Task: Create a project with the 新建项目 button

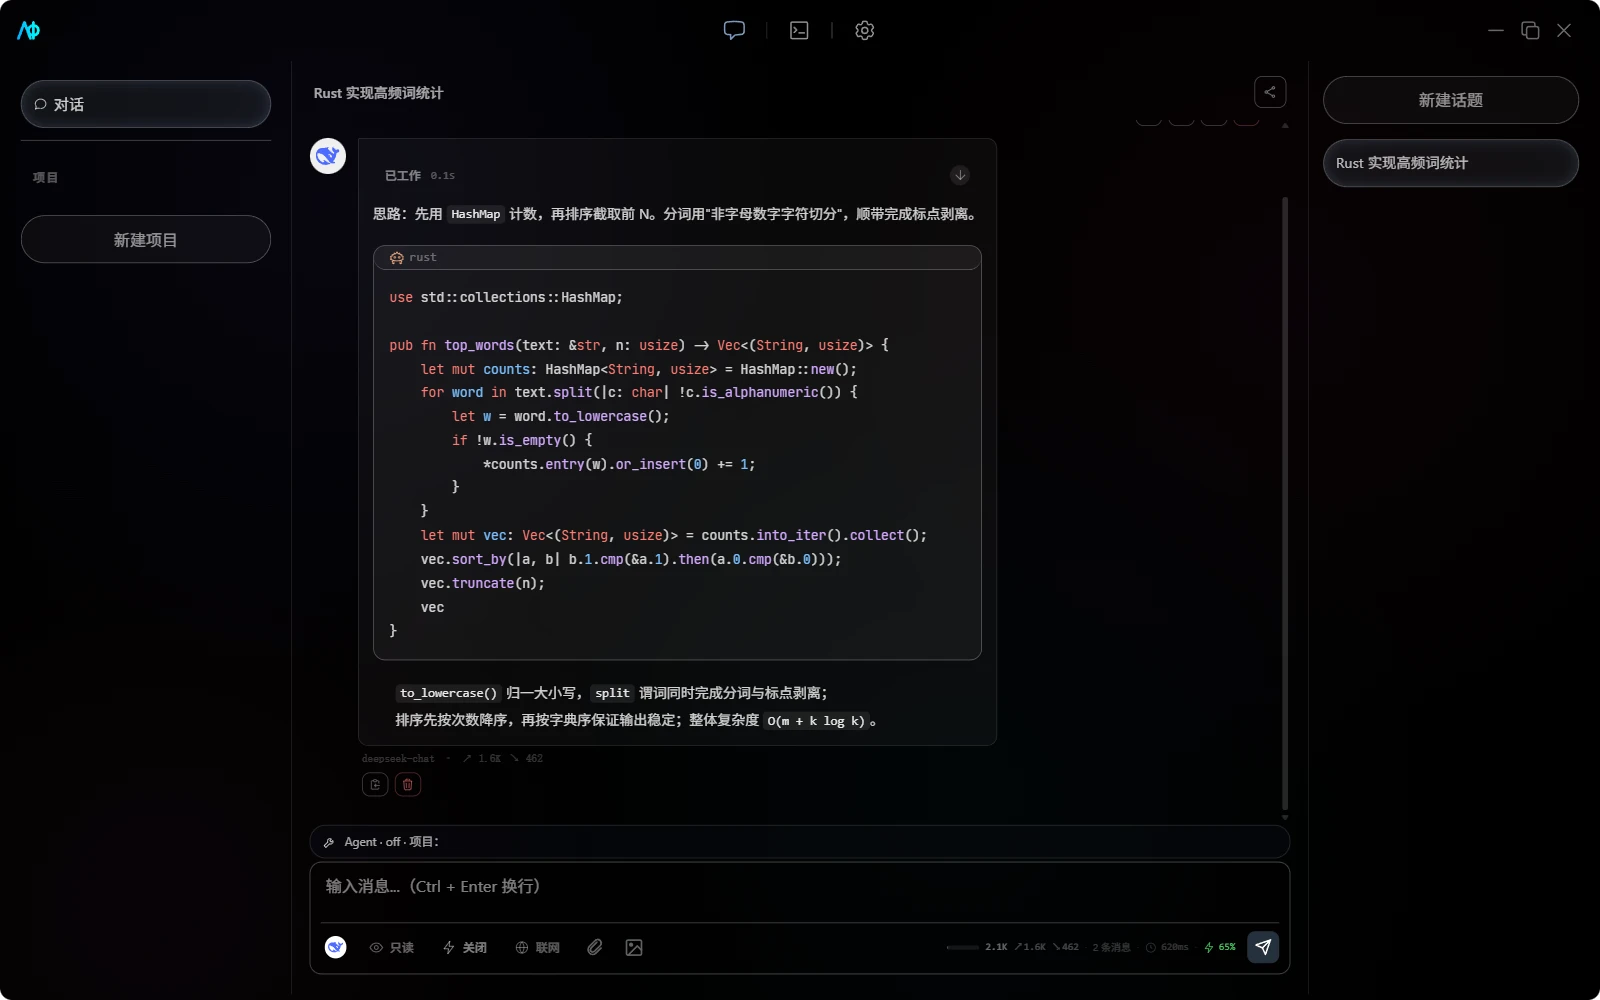Action: (146, 239)
